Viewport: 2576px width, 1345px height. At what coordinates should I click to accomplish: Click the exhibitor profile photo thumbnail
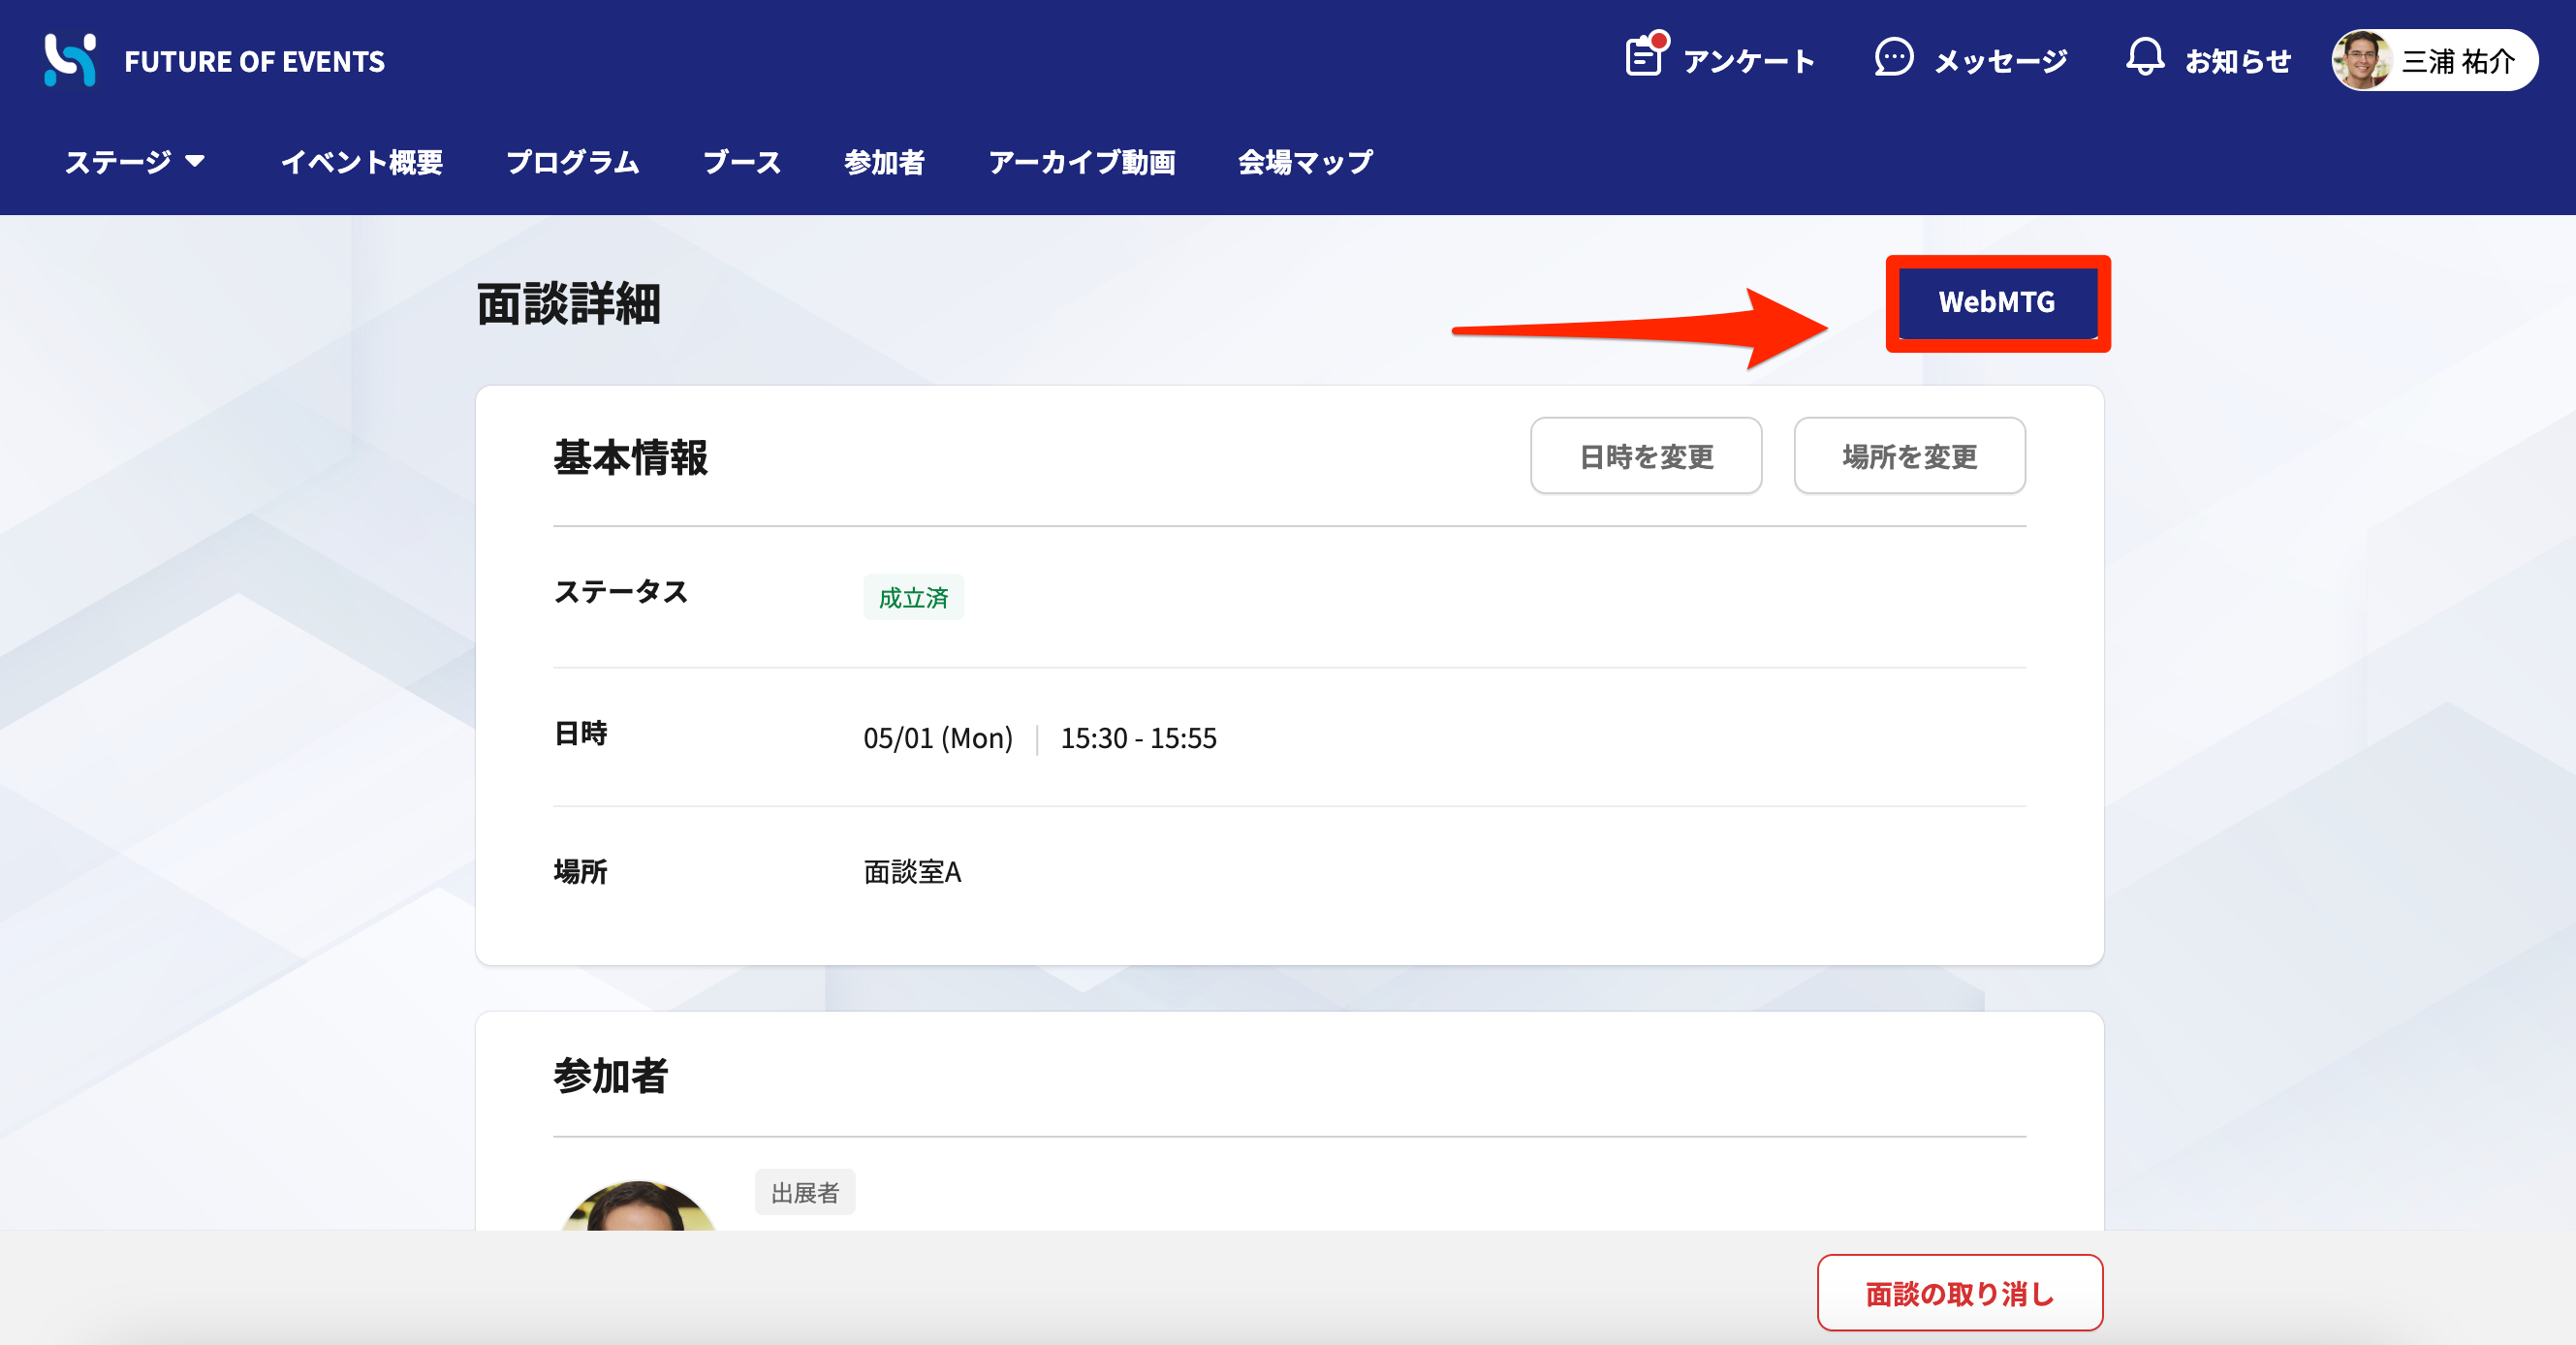[x=638, y=1206]
